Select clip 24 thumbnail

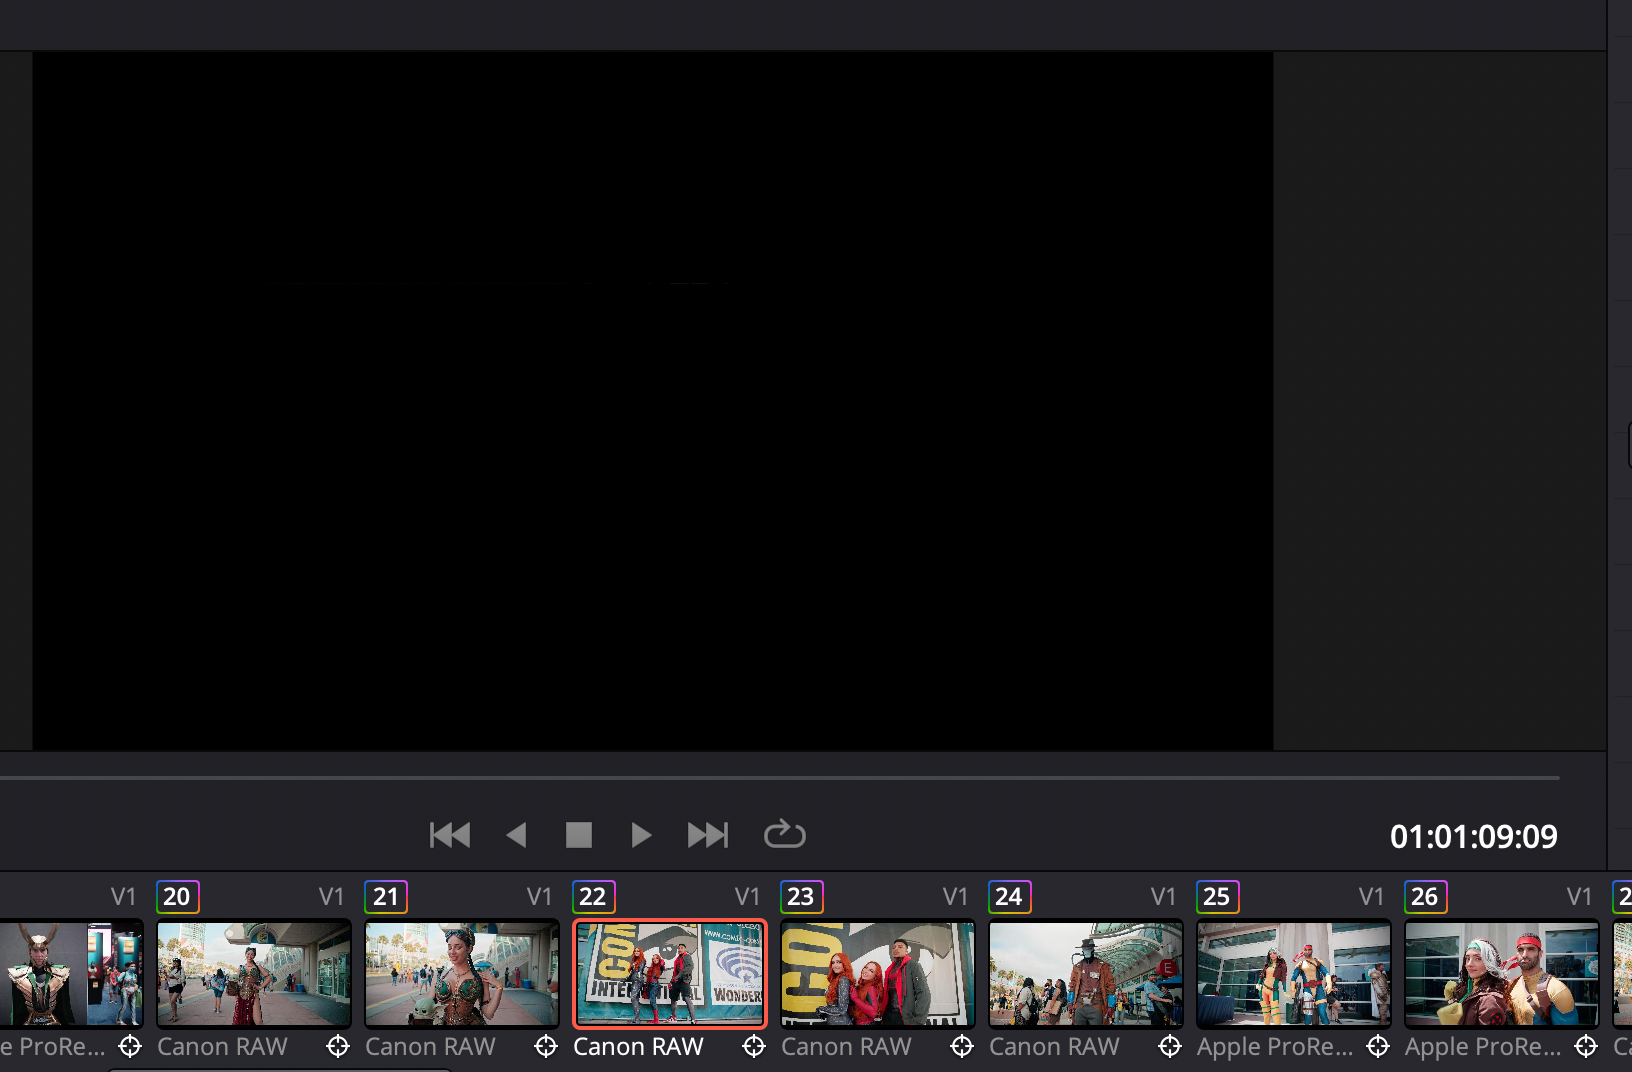pos(1086,974)
